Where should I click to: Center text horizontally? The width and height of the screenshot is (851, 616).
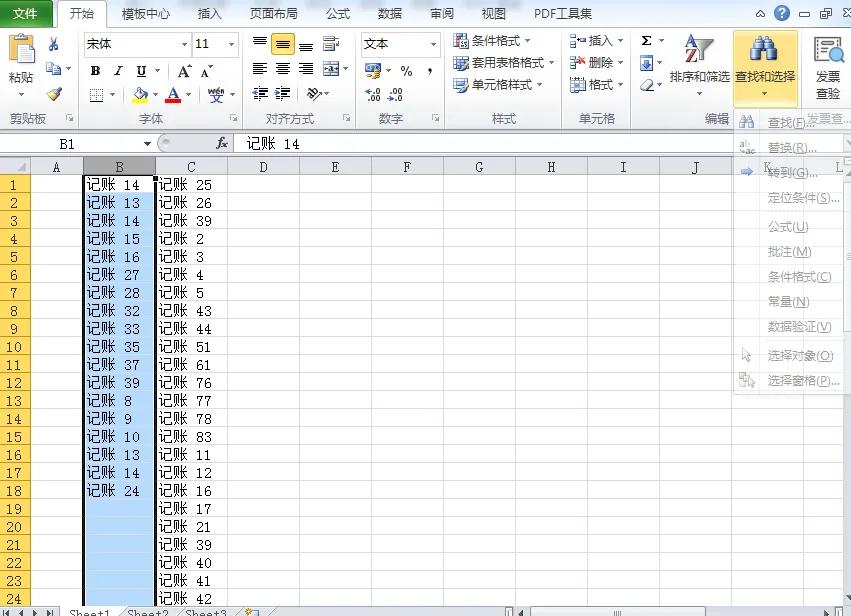point(283,68)
